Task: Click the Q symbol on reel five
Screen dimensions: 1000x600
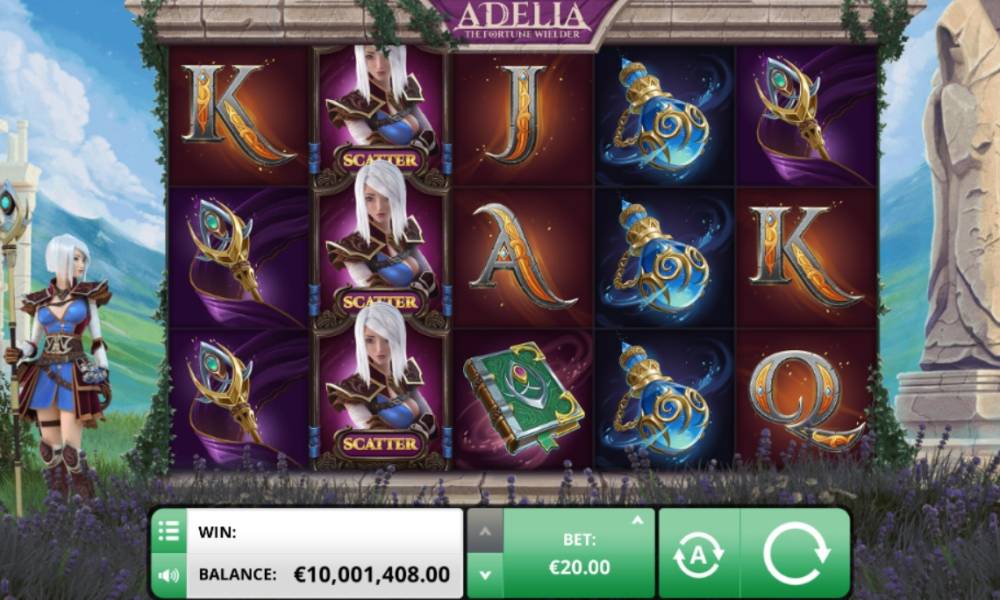Action: 806,400
